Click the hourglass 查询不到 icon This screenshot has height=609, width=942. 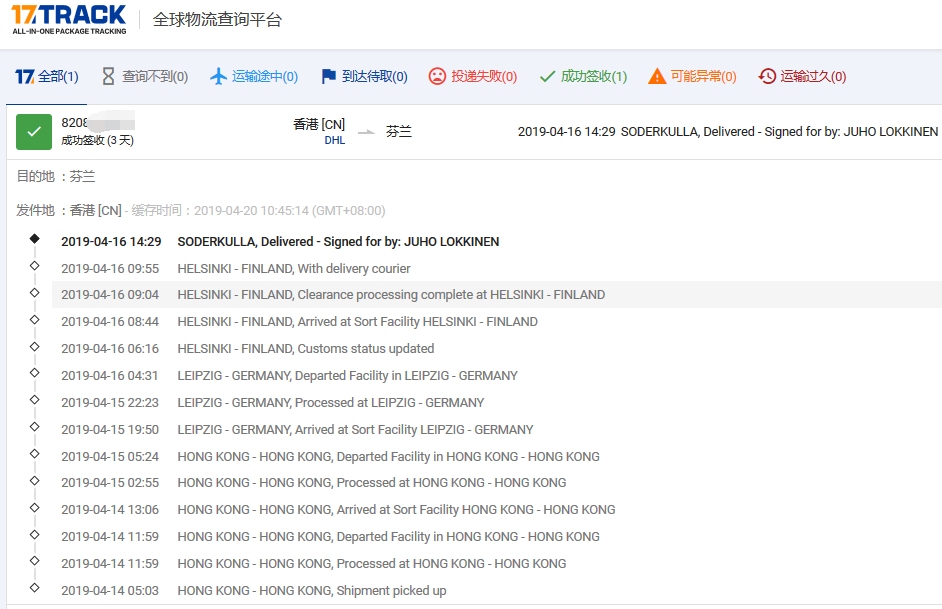pyautogui.click(x=108, y=77)
